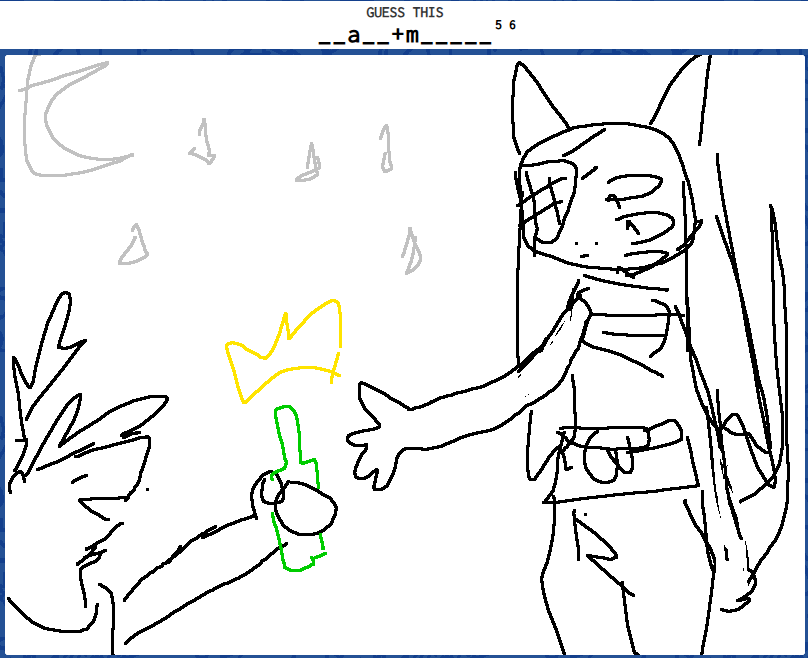Click the gray shape nearest the crescent moon
This screenshot has height=658, width=808.
point(203,143)
